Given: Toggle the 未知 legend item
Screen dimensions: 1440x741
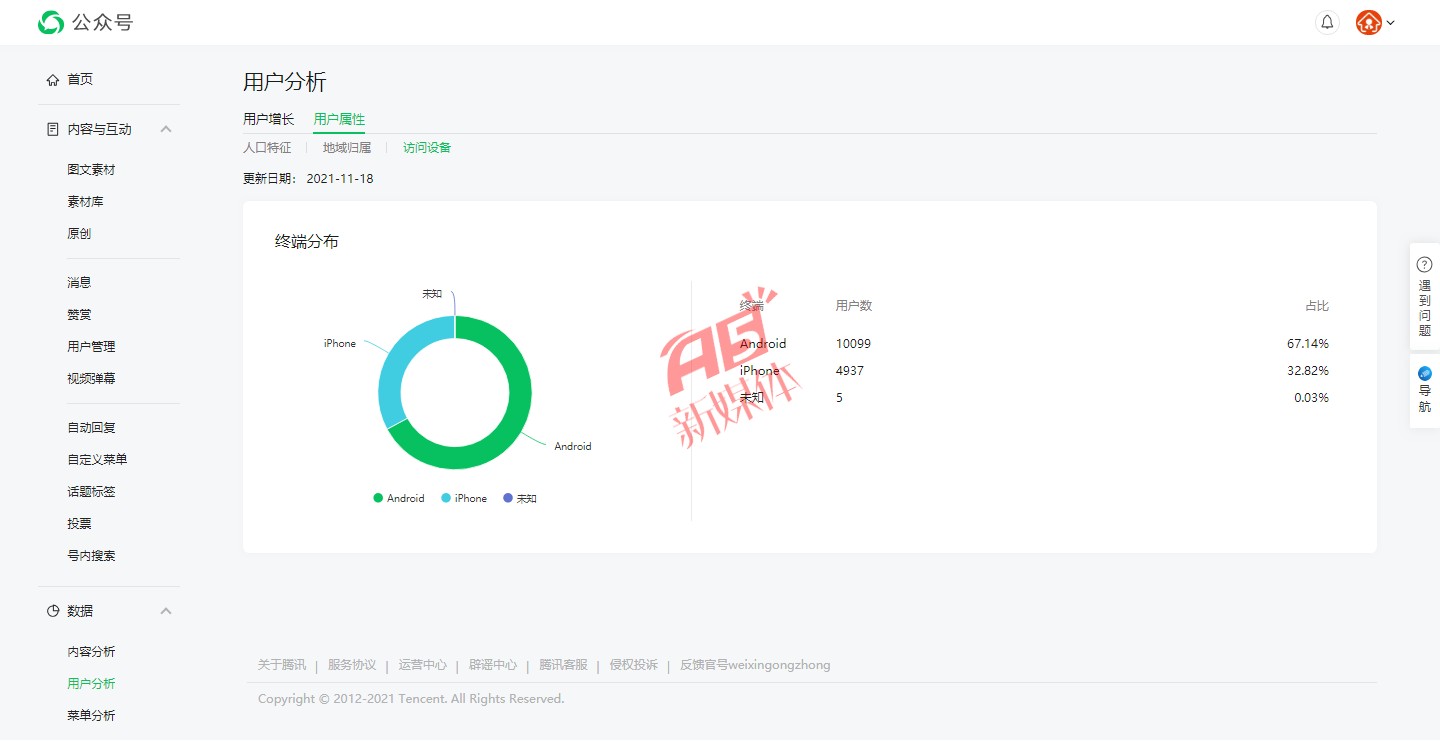Looking at the screenshot, I should (x=520, y=498).
